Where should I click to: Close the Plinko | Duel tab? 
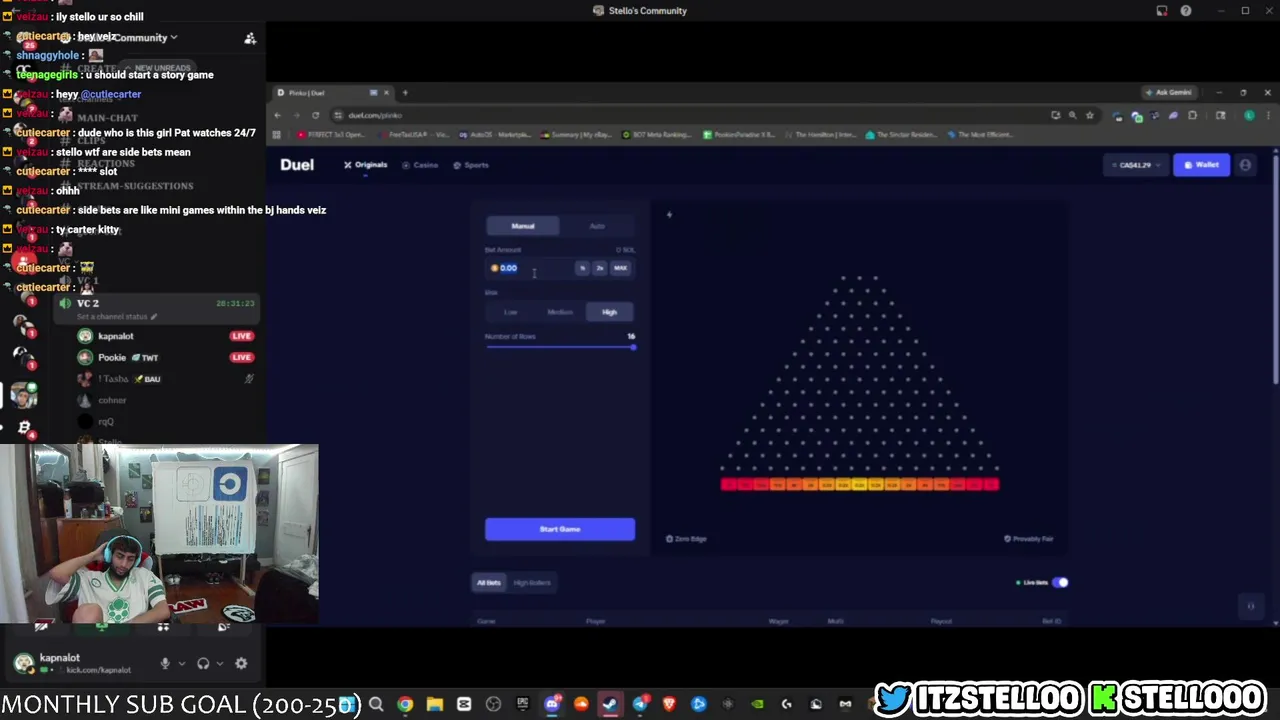[387, 93]
